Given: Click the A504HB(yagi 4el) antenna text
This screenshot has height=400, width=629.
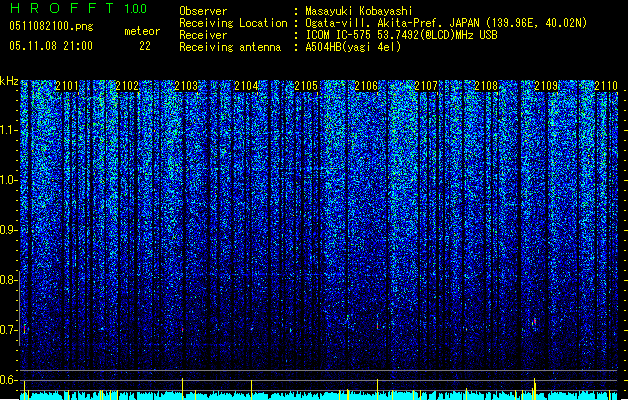Looking at the screenshot, I should (353, 47).
